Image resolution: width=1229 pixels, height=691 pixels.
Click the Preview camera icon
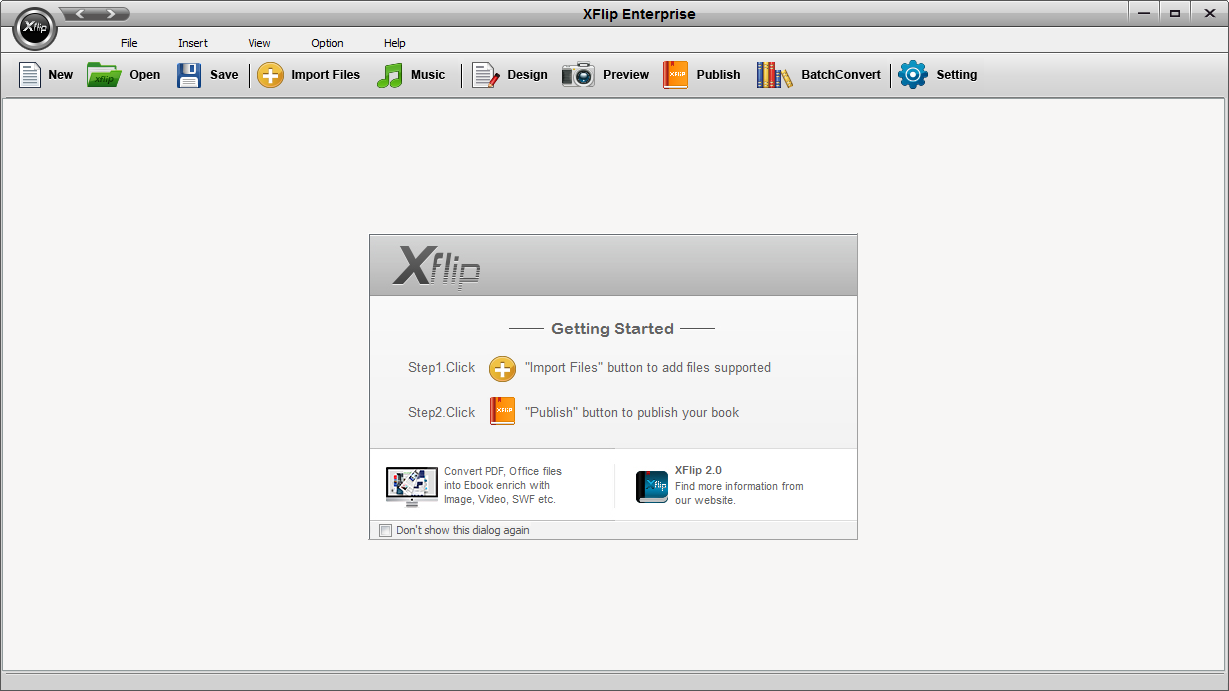[x=578, y=75]
